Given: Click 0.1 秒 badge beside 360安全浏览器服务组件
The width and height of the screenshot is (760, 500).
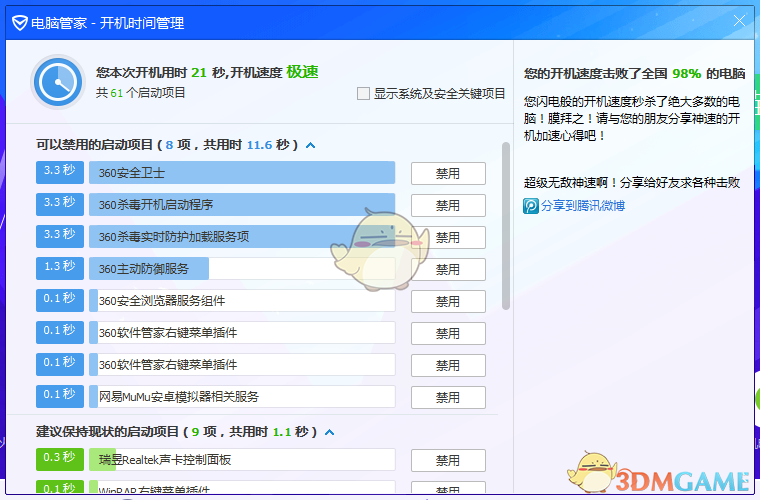Looking at the screenshot, I should pos(60,300).
